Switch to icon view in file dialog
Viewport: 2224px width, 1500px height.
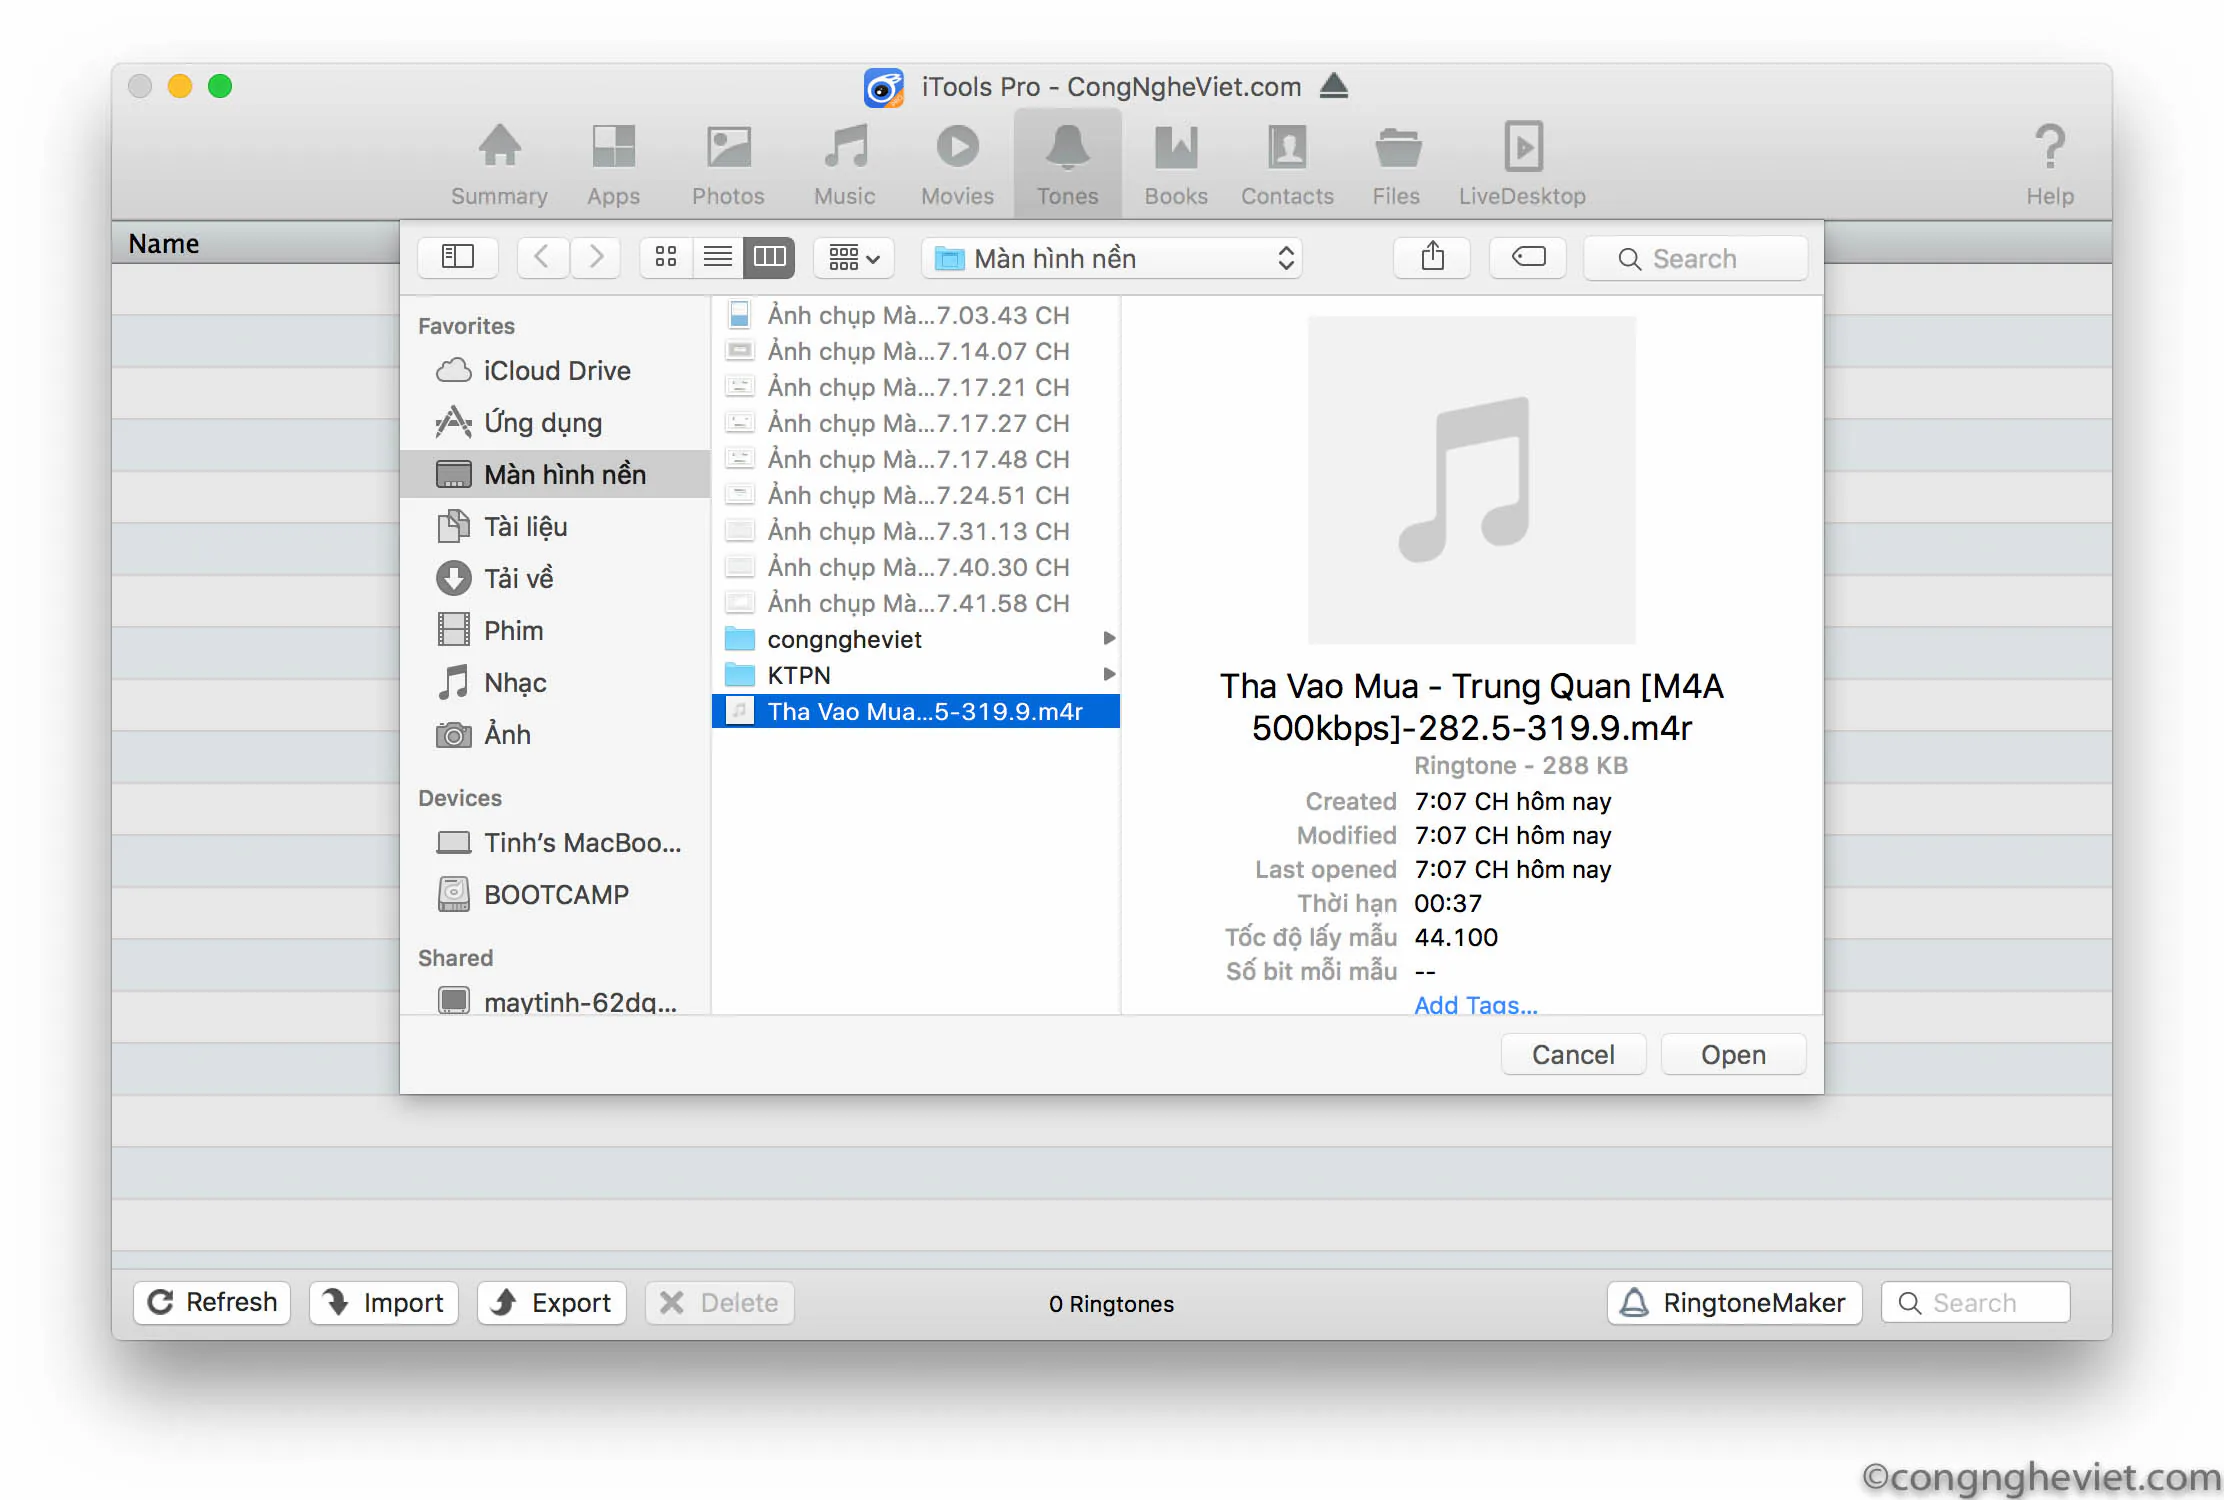[x=666, y=258]
